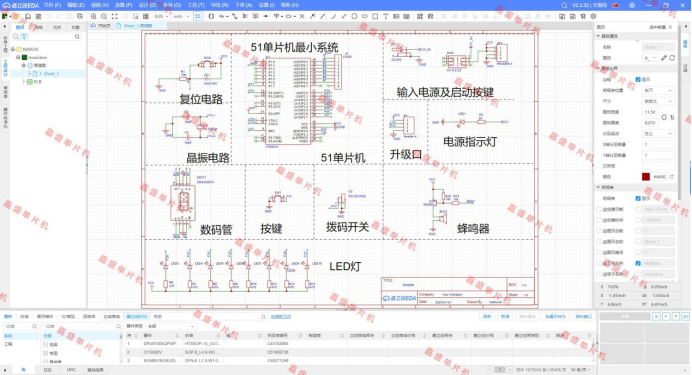Viewport: 692px width, 375px height.
Task: Open the 工具(T) menu
Action: pos(196,5)
